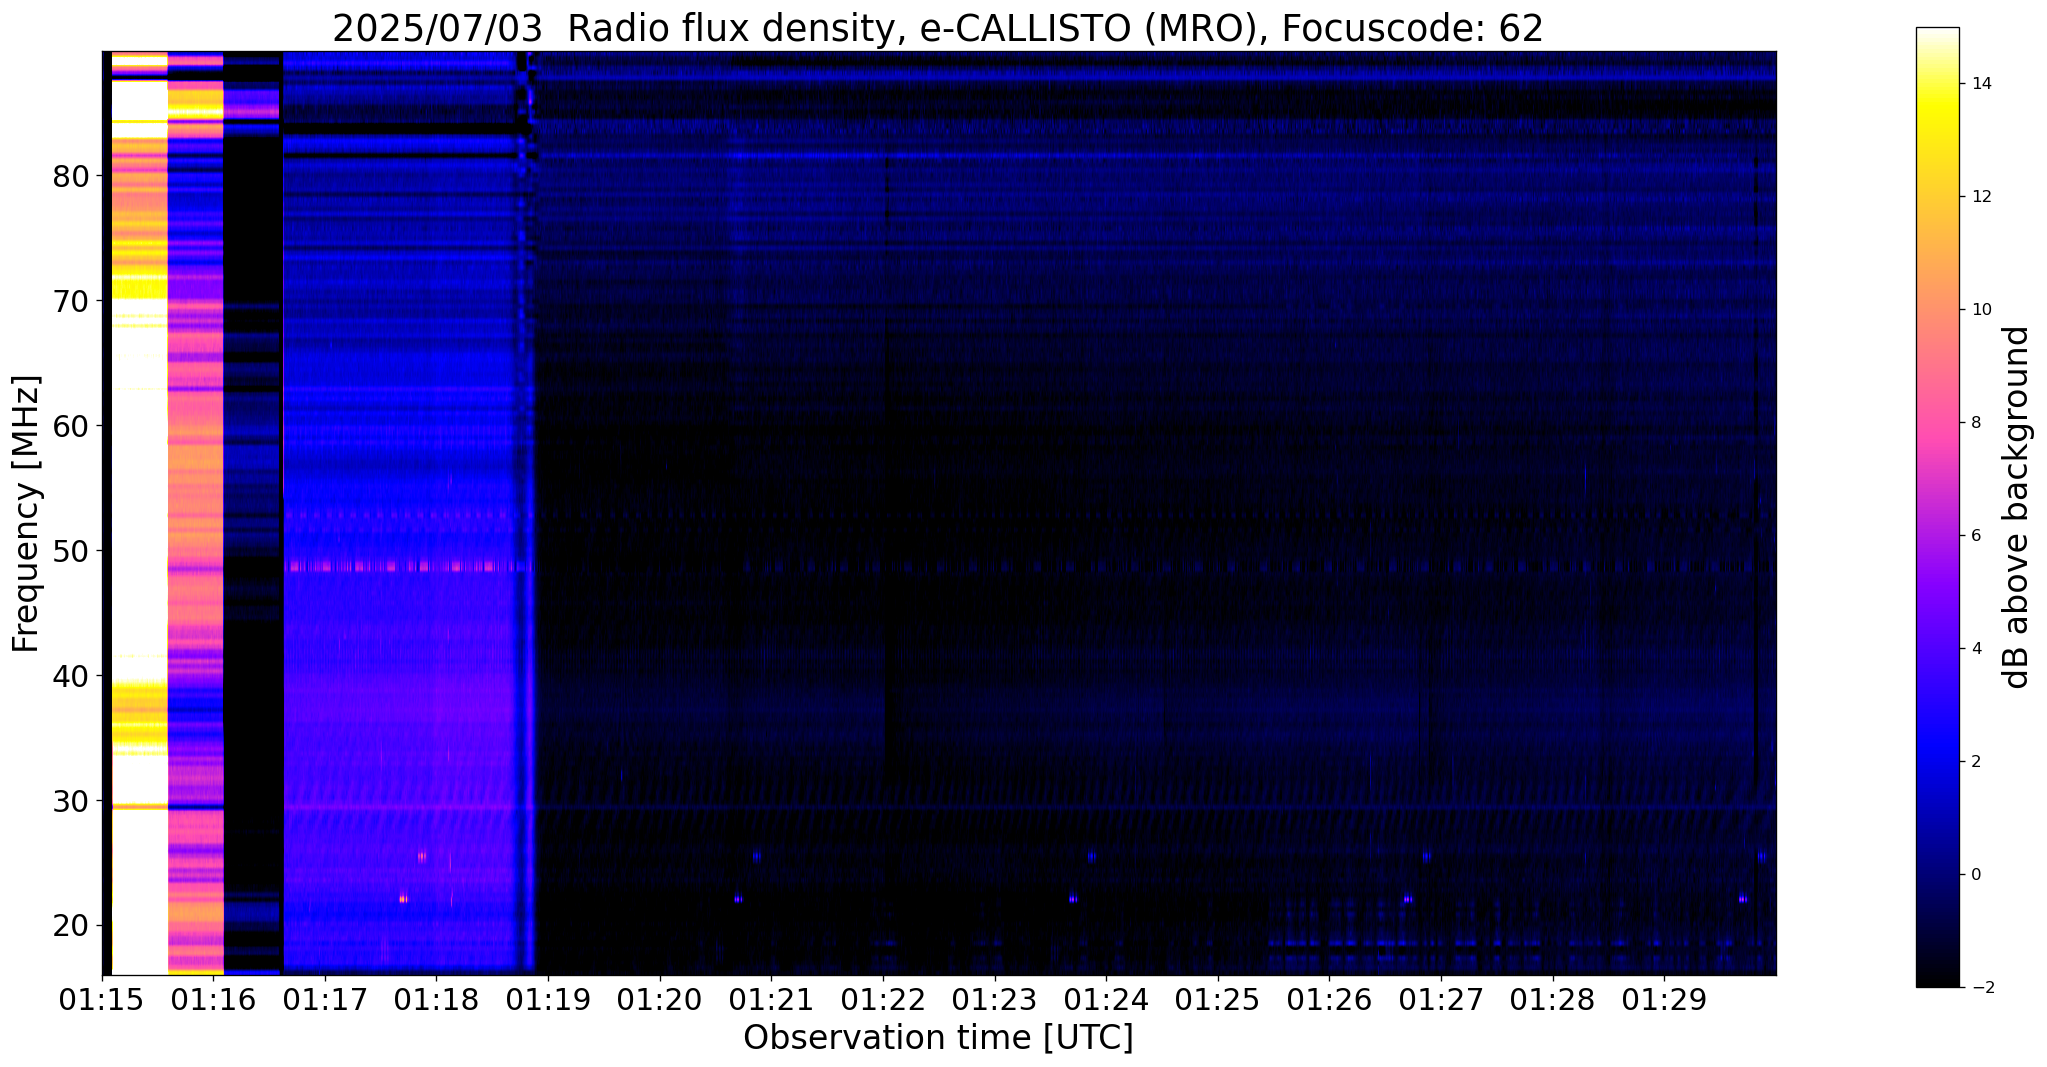Click the 'dB above background' colorbar label
Image resolution: width=2047 pixels, height=1067 pixels.
click(x=2017, y=507)
